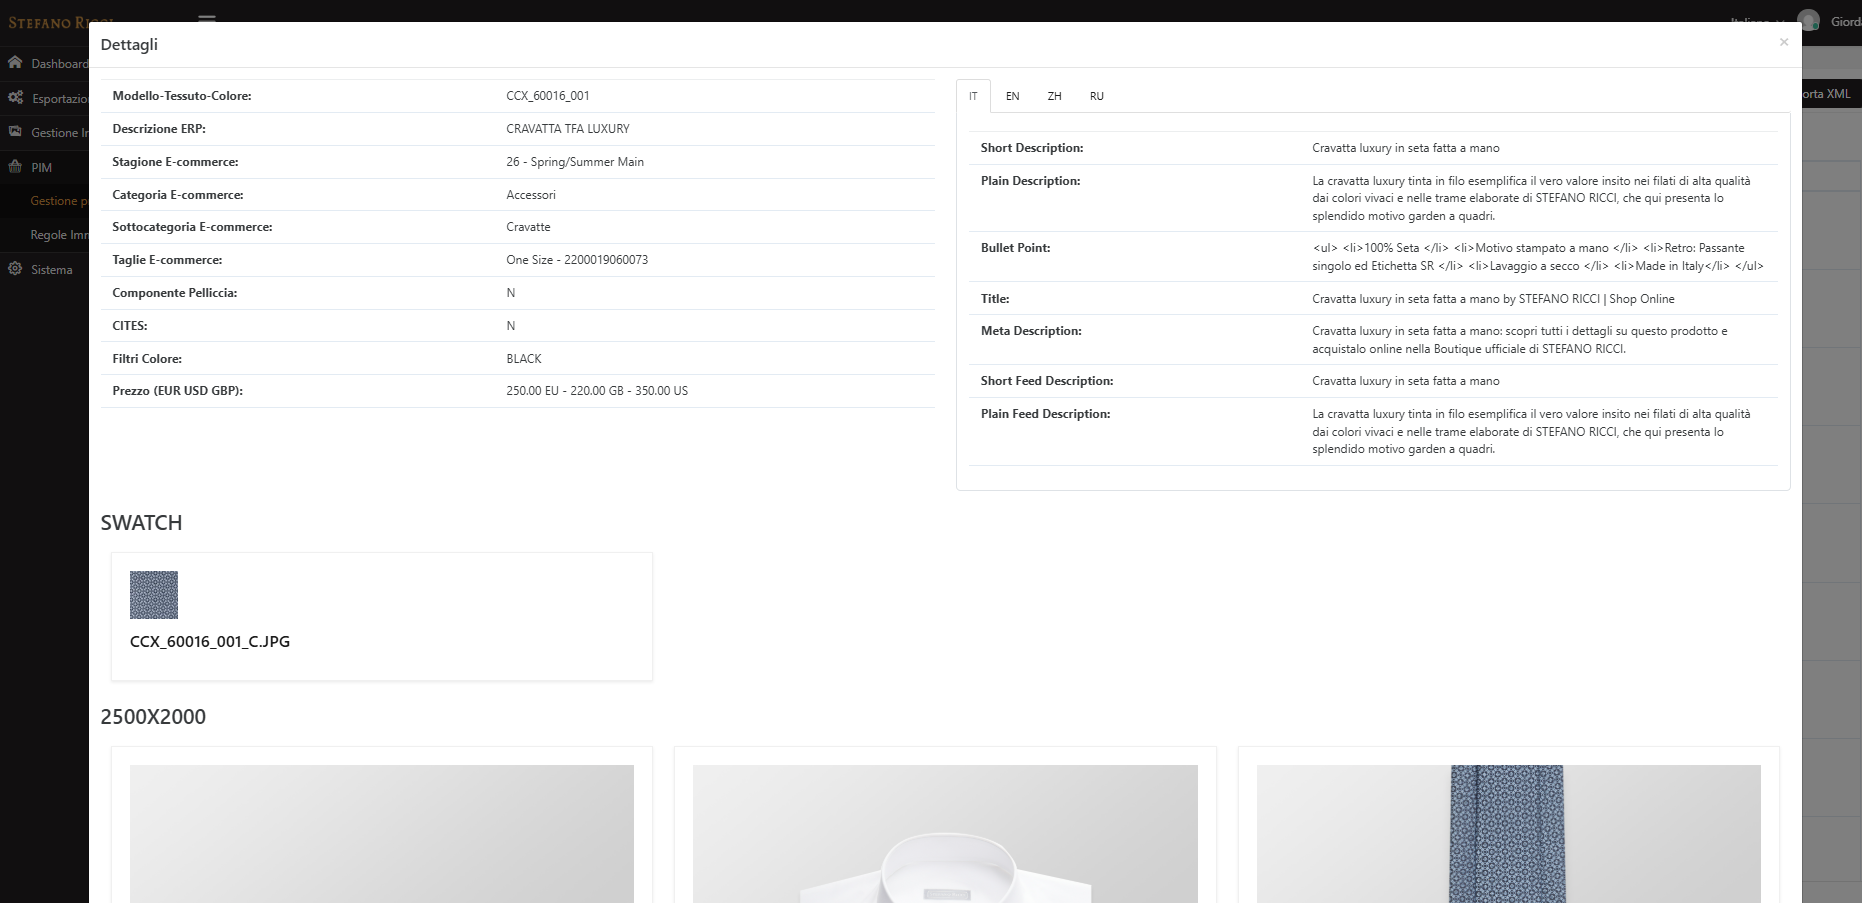Select the Meta Description value text
Image resolution: width=1862 pixels, height=903 pixels.
(1520, 340)
